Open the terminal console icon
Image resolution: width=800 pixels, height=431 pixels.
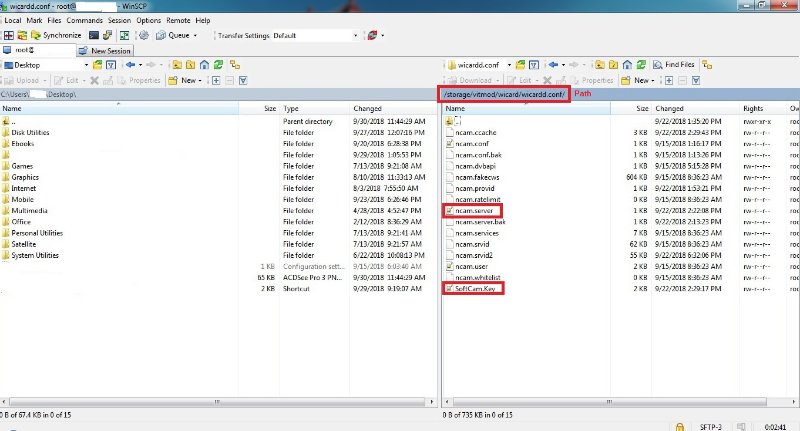(94, 35)
